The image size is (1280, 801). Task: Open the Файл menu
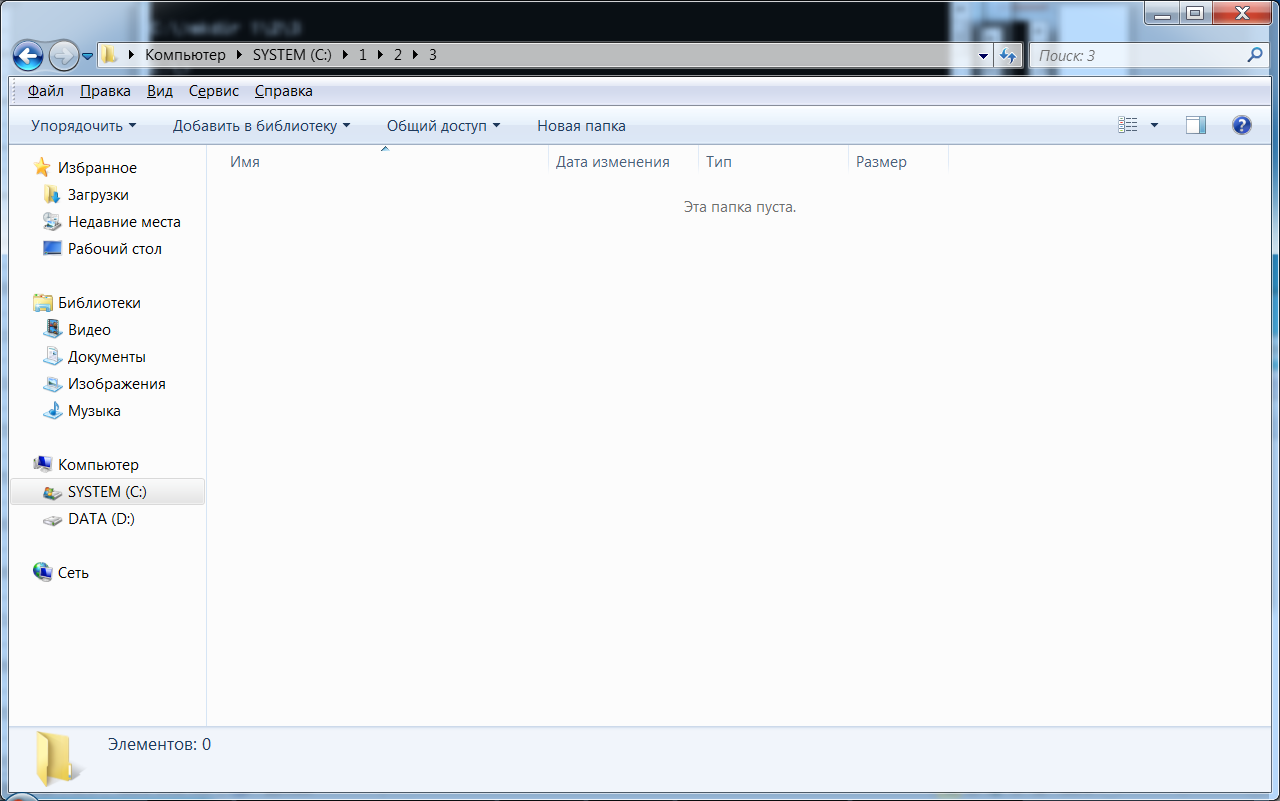(46, 91)
